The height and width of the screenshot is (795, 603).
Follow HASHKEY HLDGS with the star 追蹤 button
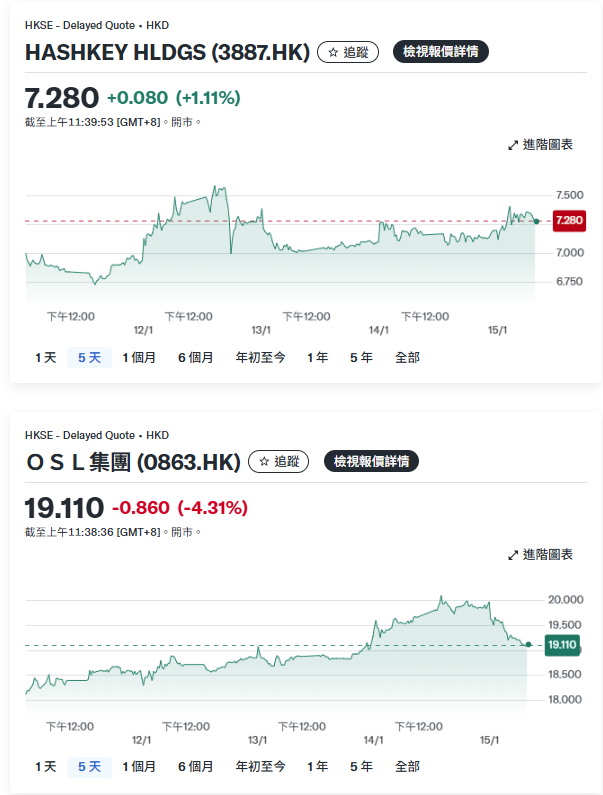pyautogui.click(x=348, y=52)
